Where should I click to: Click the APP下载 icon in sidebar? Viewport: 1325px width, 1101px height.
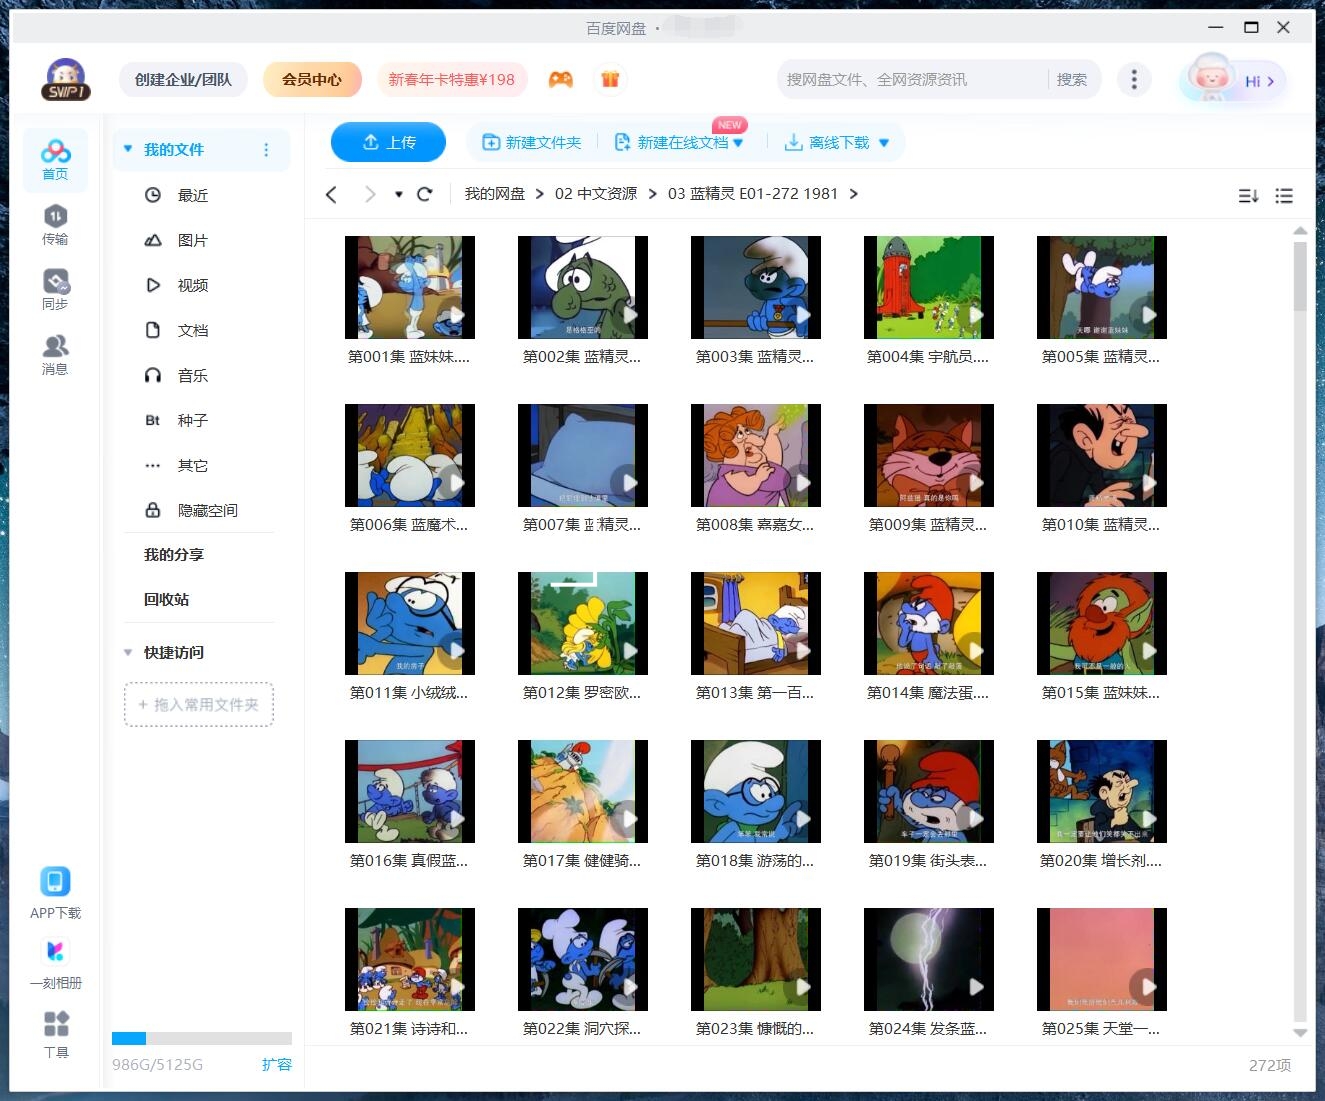[x=55, y=881]
